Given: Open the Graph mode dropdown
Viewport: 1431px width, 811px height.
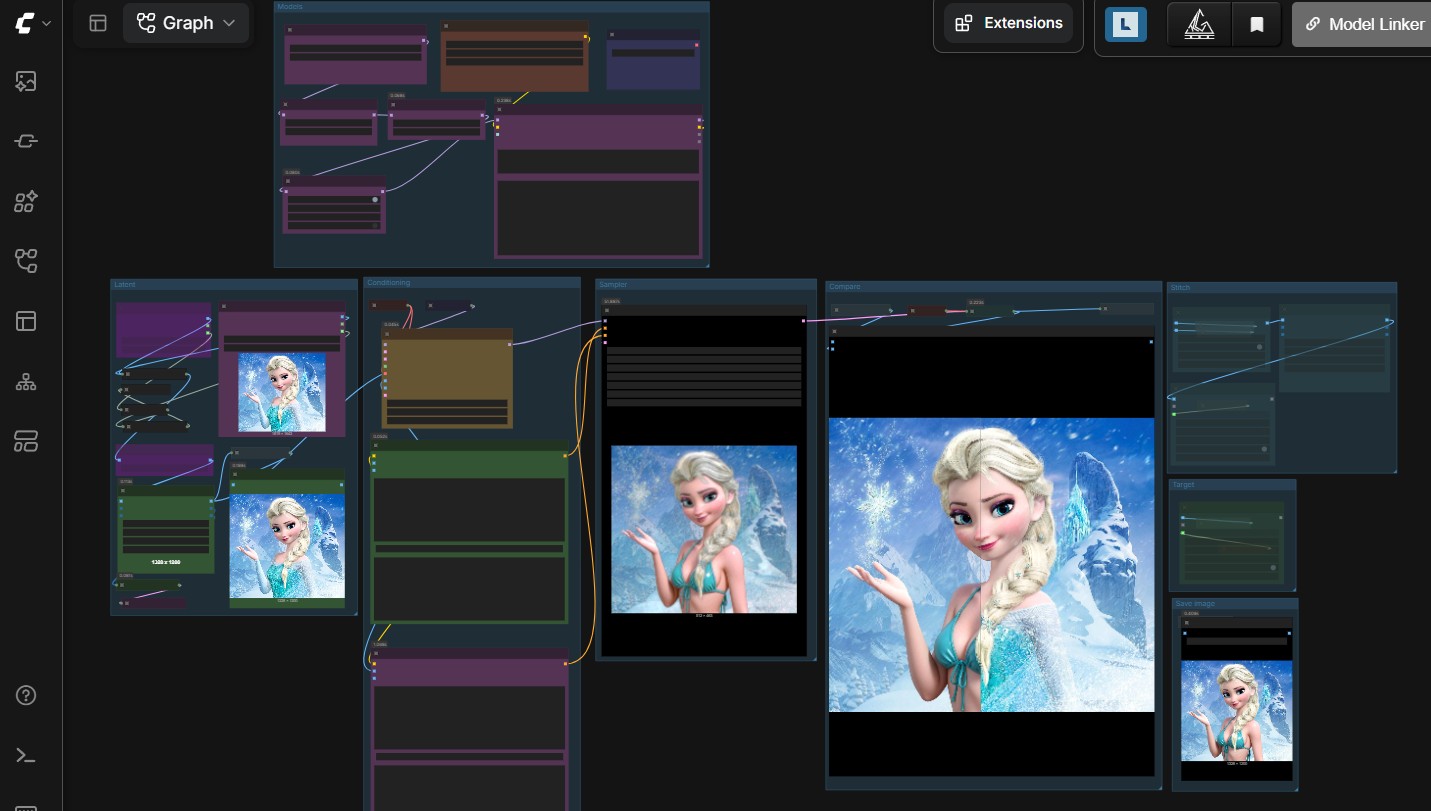Looking at the screenshot, I should tap(186, 23).
